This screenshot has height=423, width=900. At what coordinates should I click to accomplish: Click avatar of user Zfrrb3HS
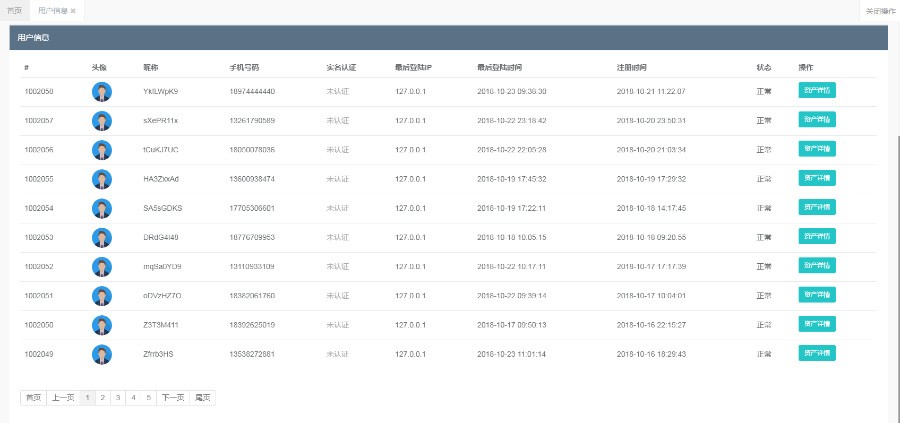click(x=102, y=355)
